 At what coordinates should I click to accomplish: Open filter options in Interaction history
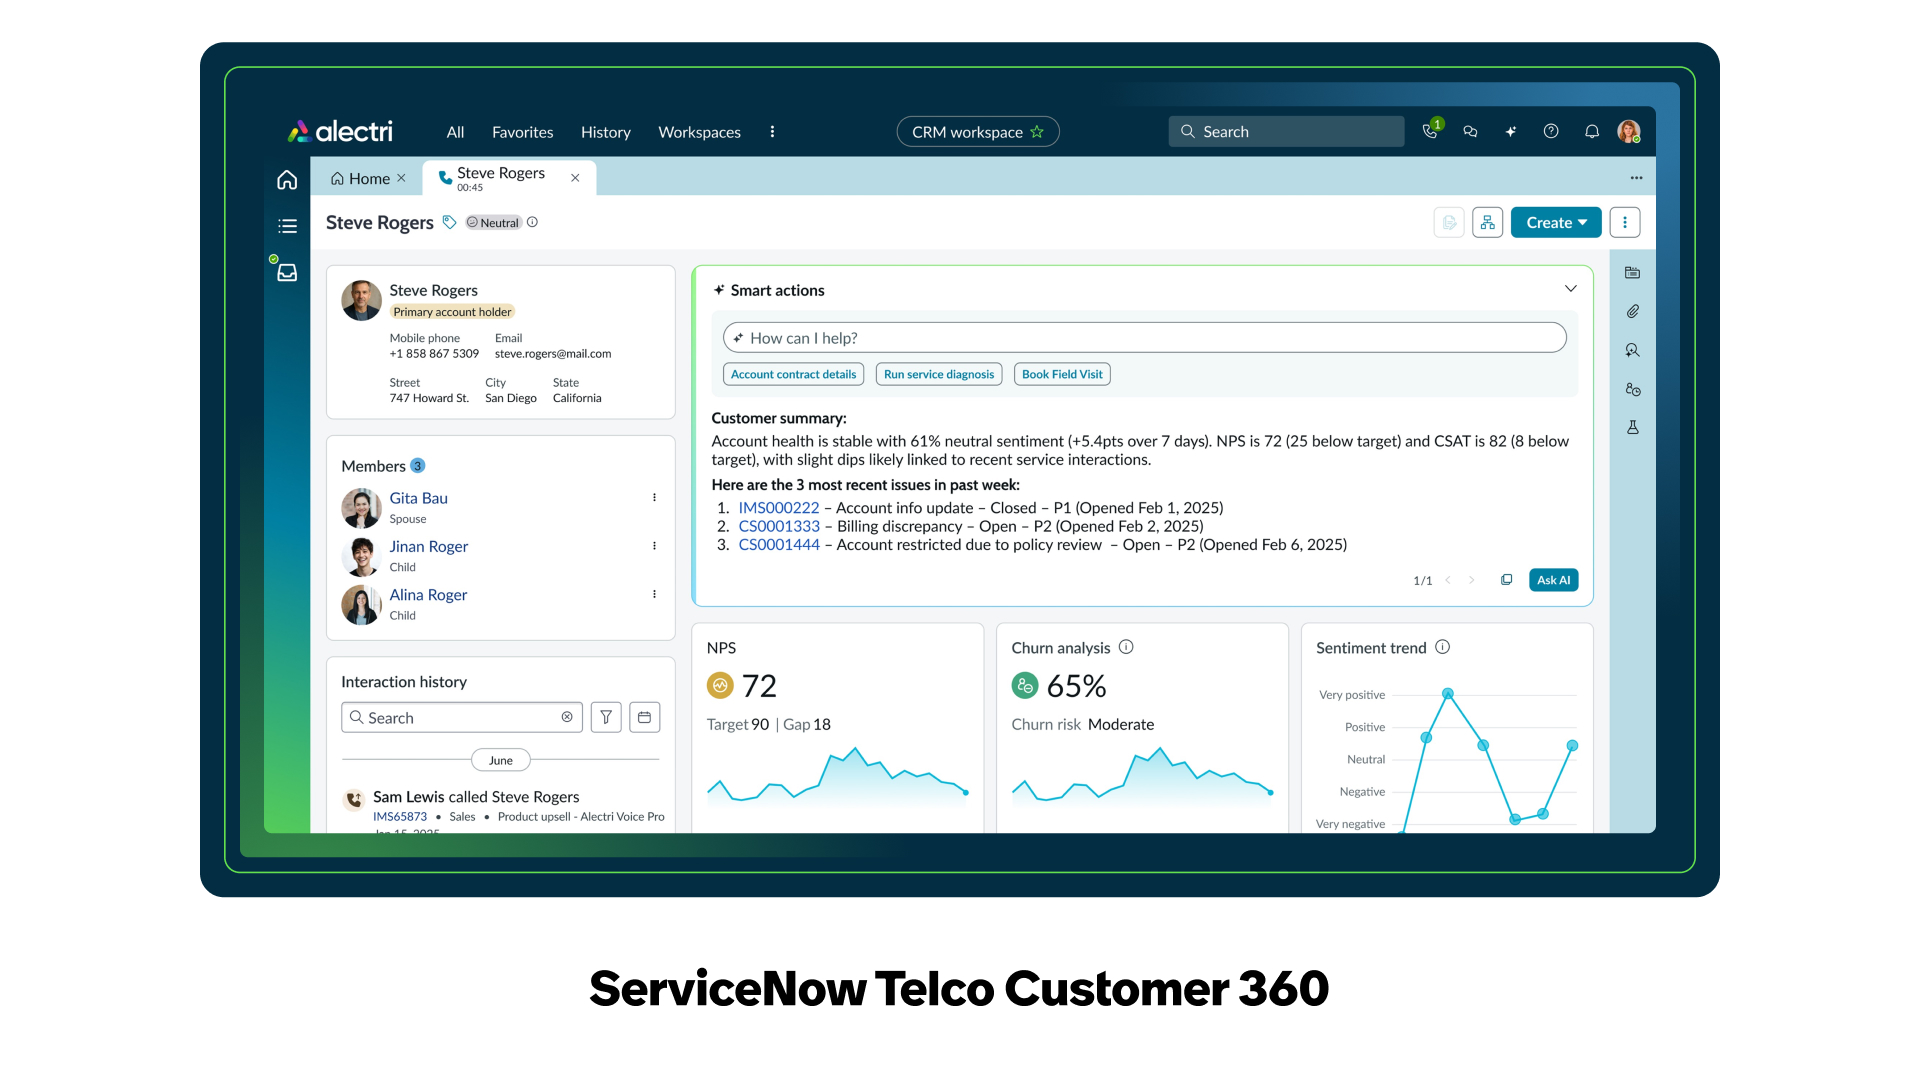point(606,718)
